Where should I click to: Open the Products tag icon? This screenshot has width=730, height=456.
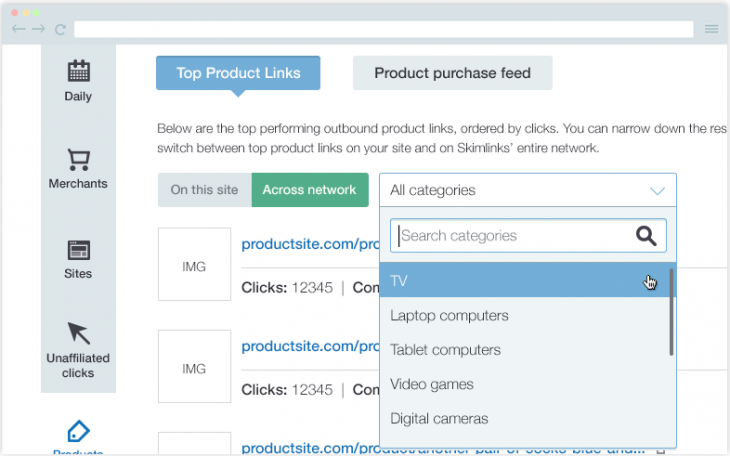coord(78,432)
